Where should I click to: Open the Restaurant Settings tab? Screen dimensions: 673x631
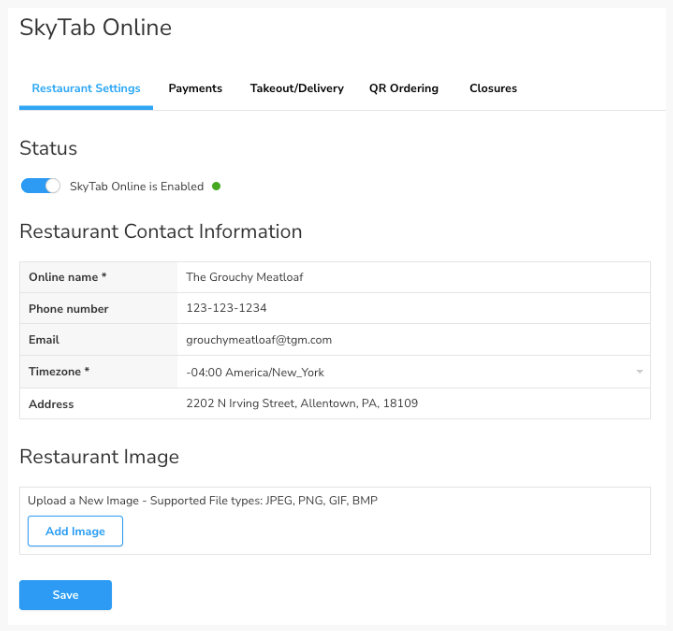pos(86,88)
